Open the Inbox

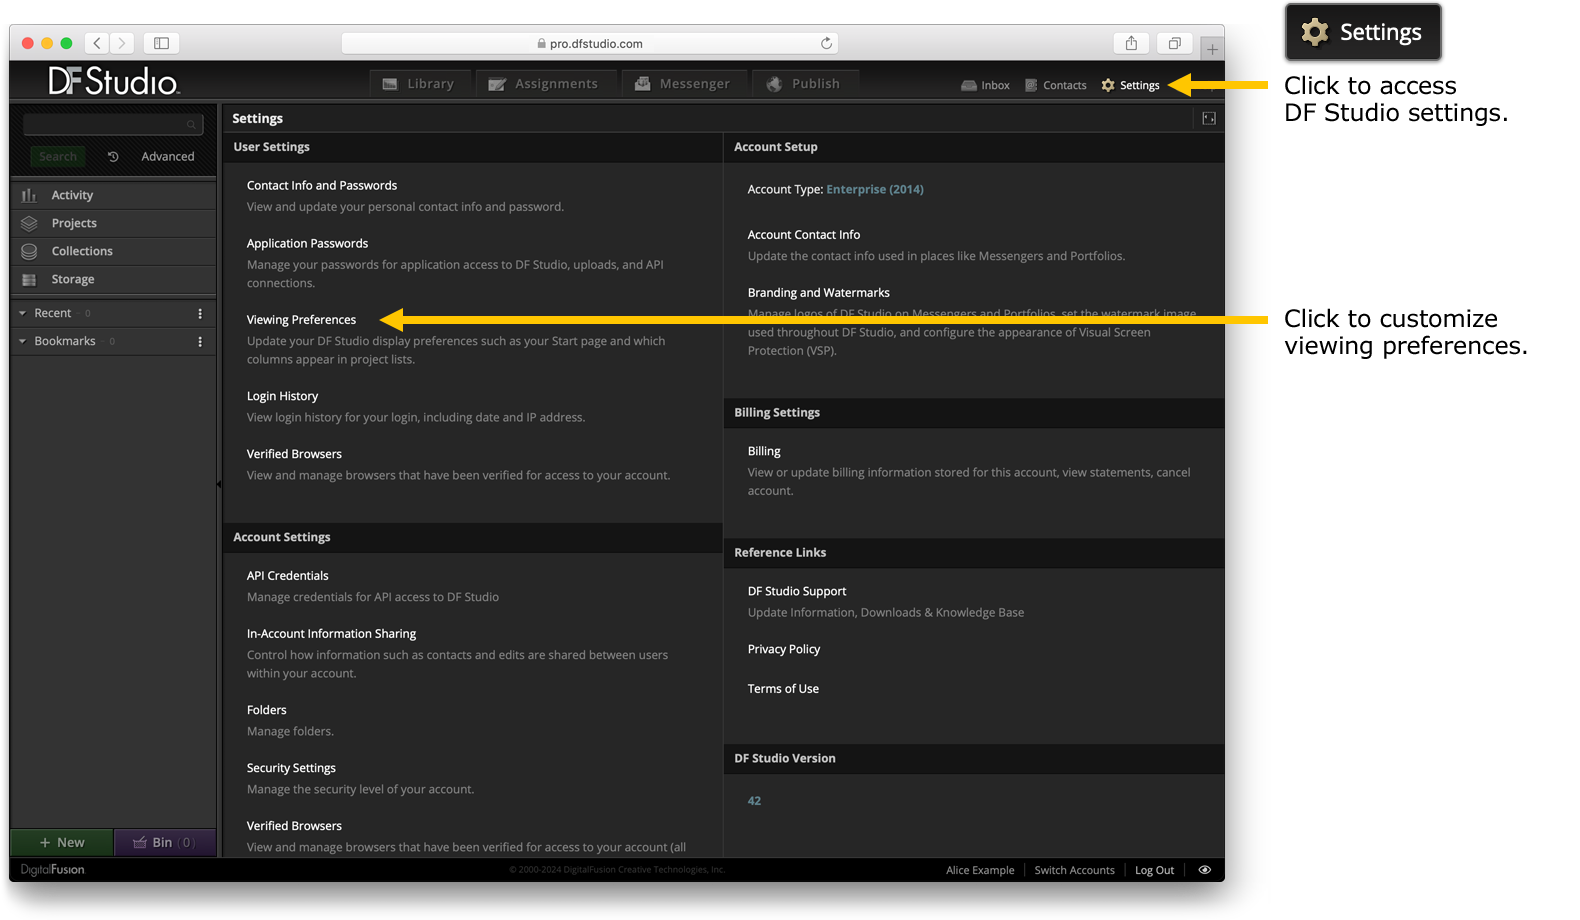pos(985,86)
